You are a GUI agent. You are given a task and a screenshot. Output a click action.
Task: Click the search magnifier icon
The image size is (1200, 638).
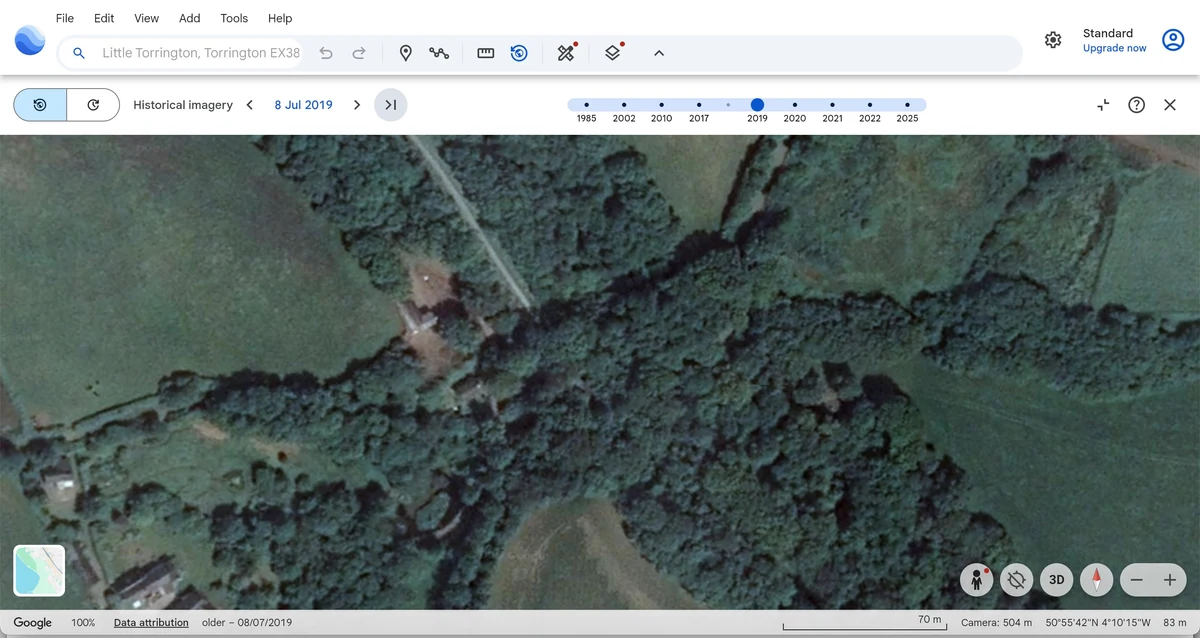(79, 53)
